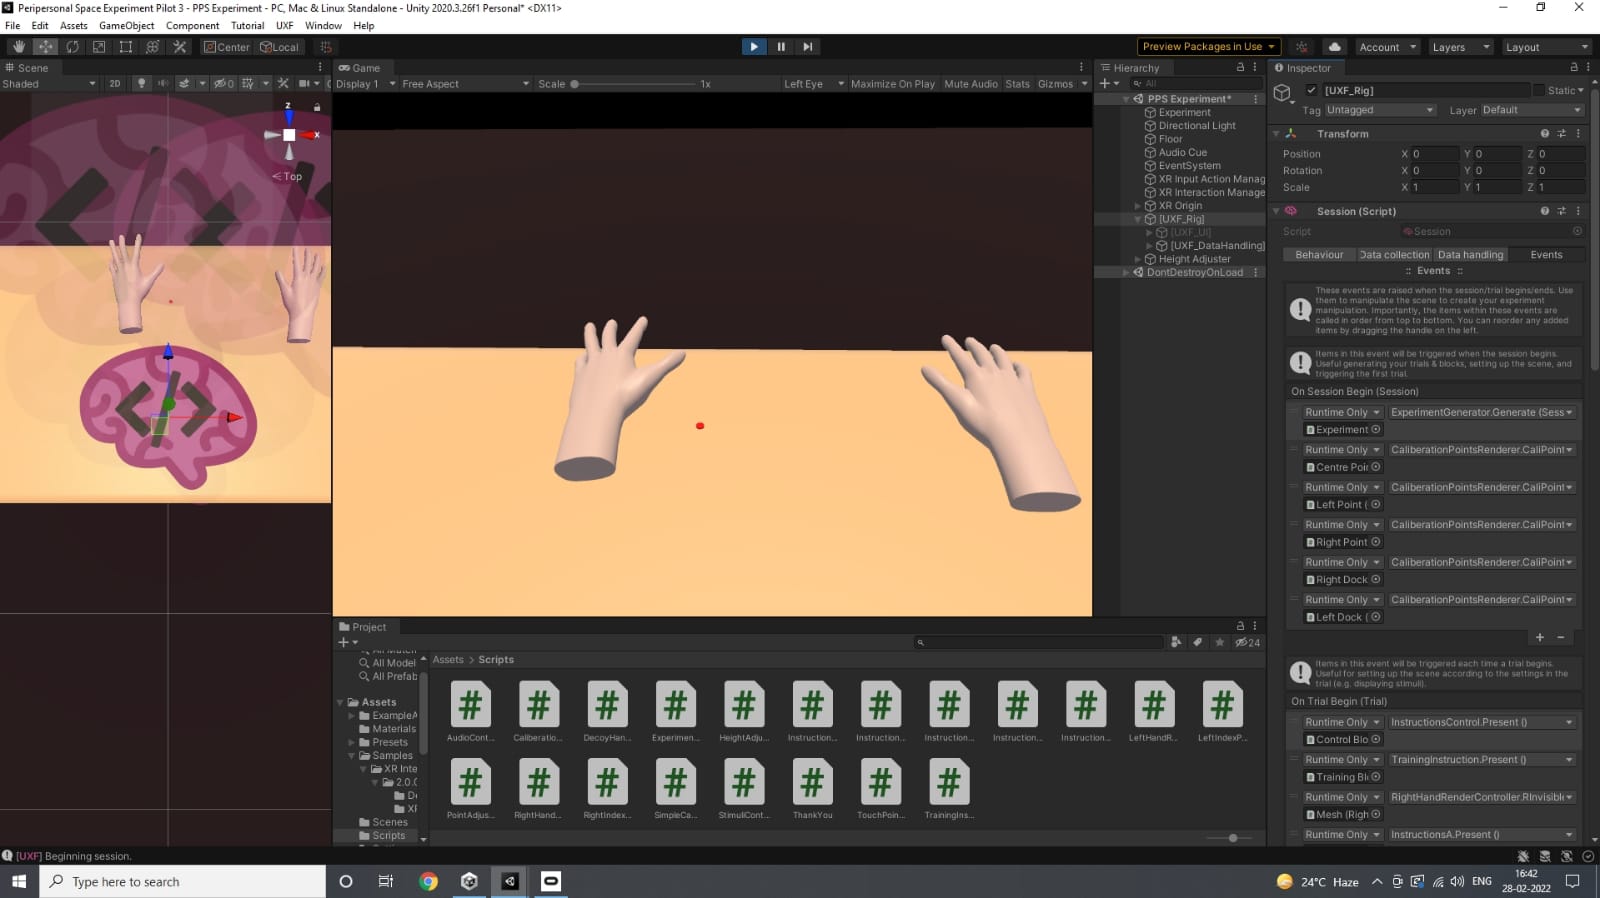This screenshot has height=898, width=1600.
Task: Toggle Maximize On Play option
Action: coord(892,84)
